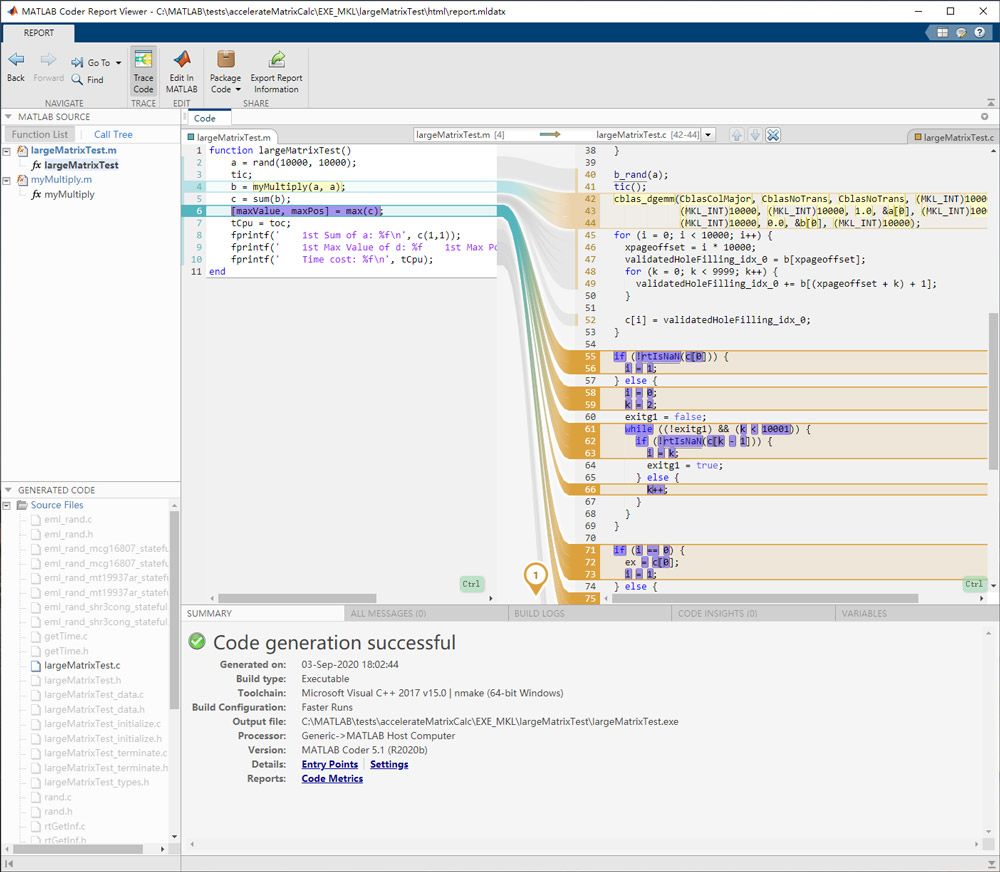Open Edit In MATLAB

(181, 70)
